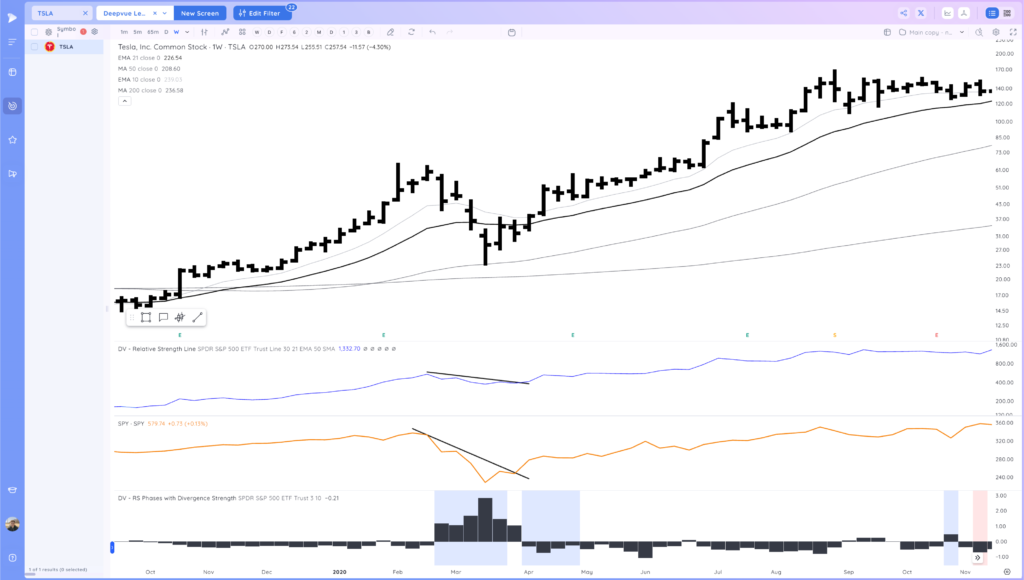Open the line chart view icon

pos(948,13)
